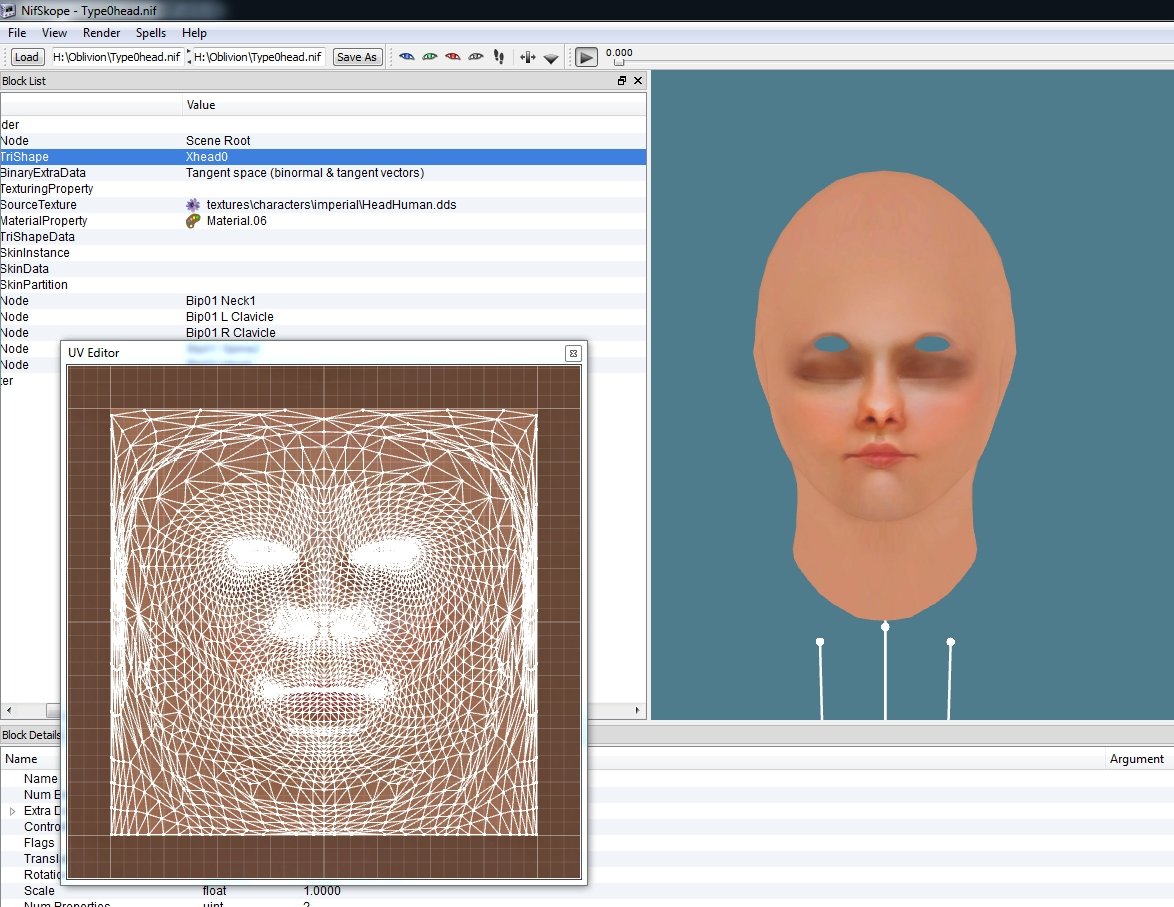Click the swap arrows between file paths
Viewport: 1174px width, 907px height.
pos(189,57)
